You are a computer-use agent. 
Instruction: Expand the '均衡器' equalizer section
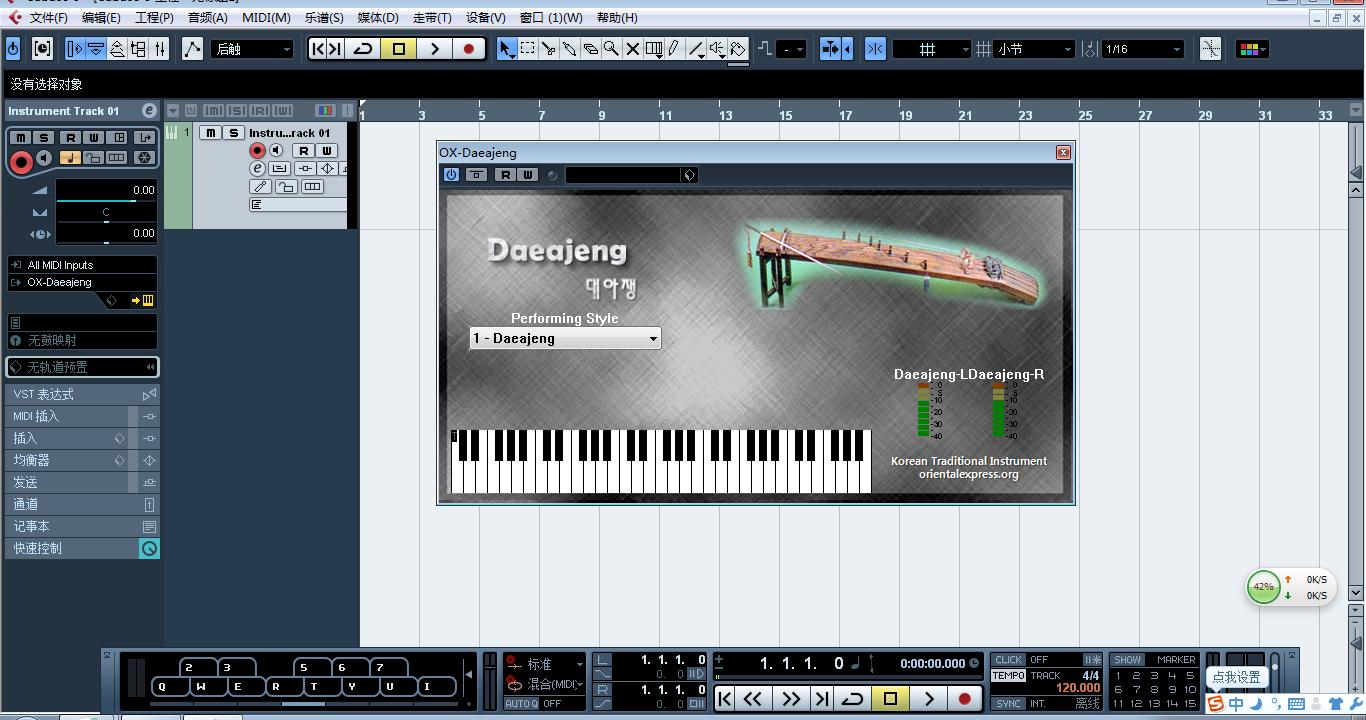82,460
